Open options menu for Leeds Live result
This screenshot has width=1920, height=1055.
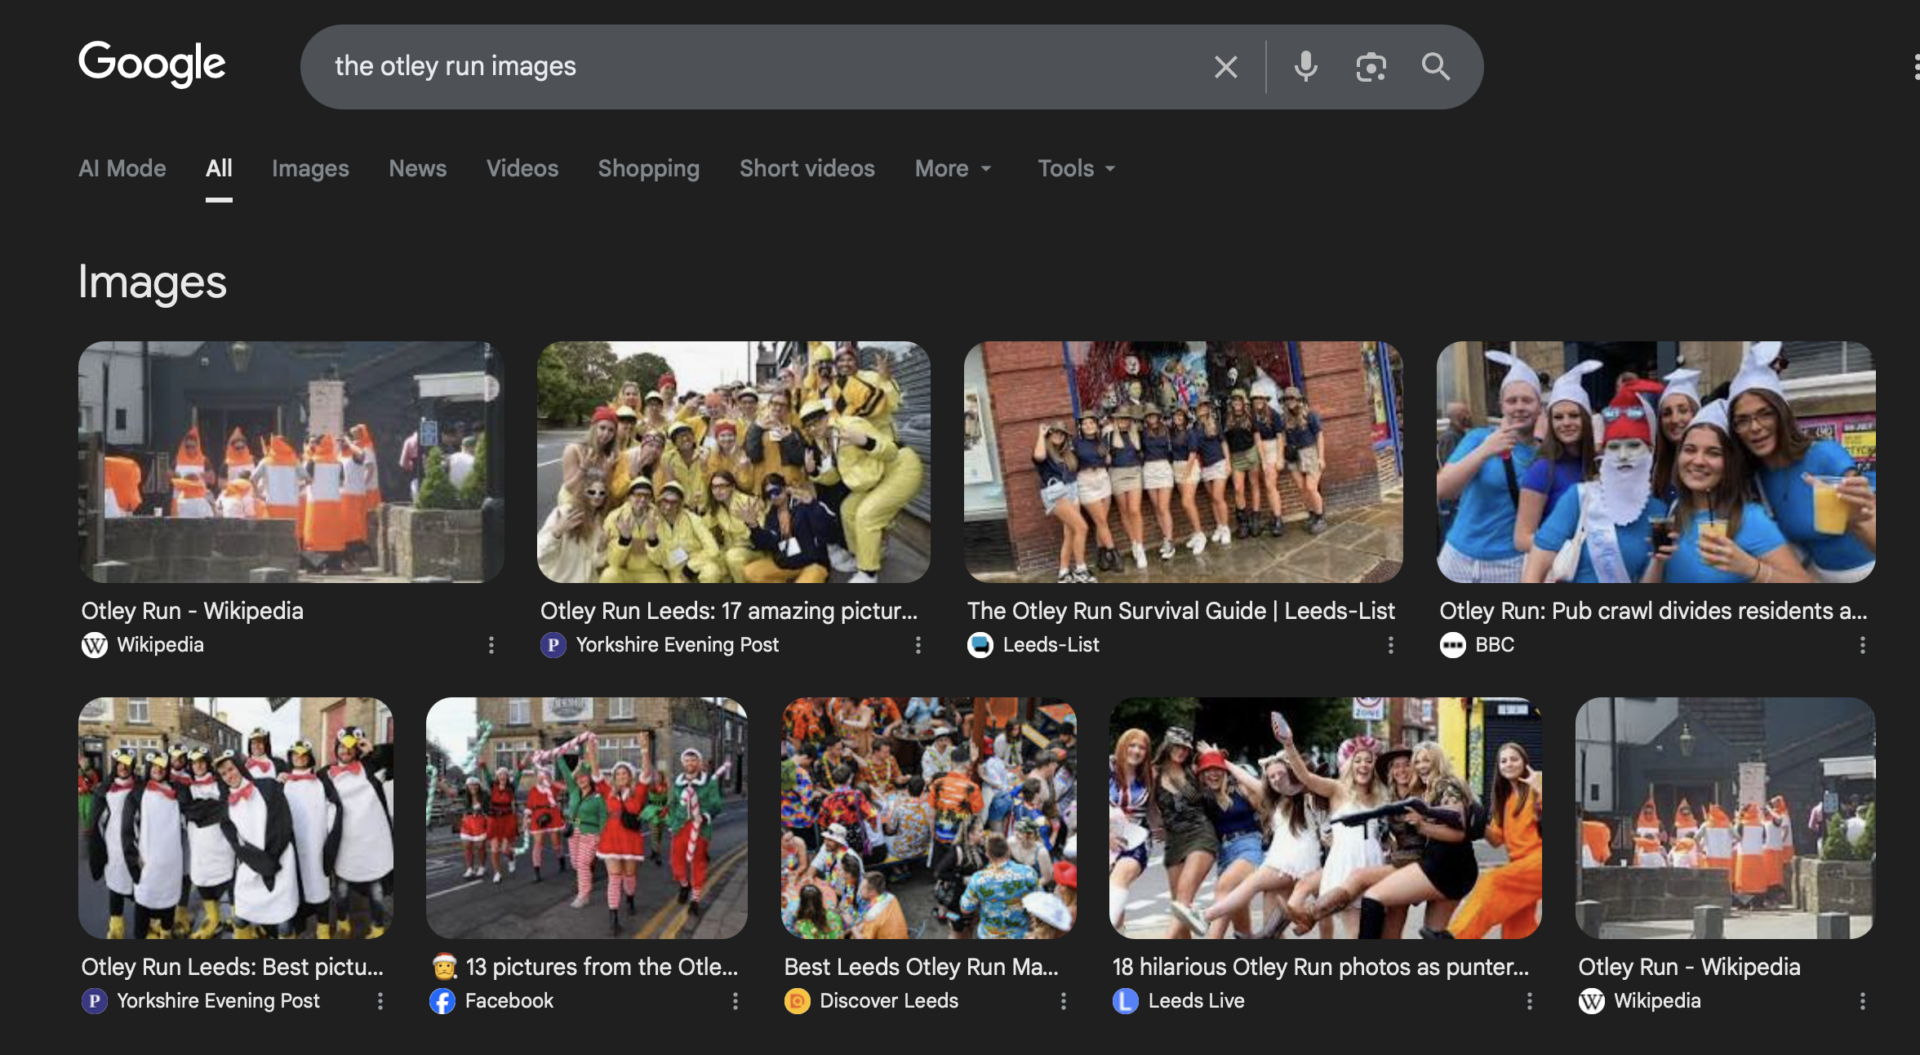coord(1529,1001)
